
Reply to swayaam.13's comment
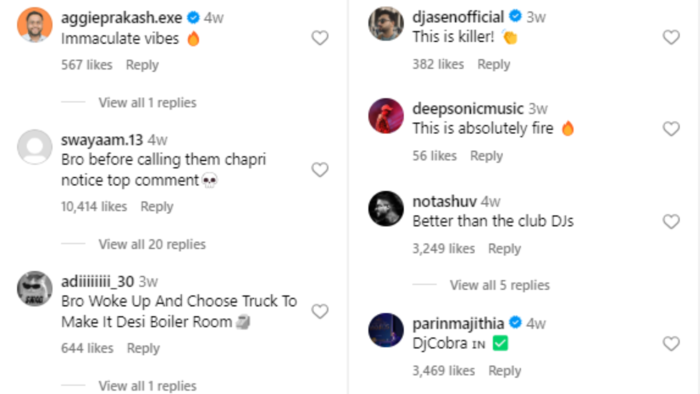(x=157, y=206)
